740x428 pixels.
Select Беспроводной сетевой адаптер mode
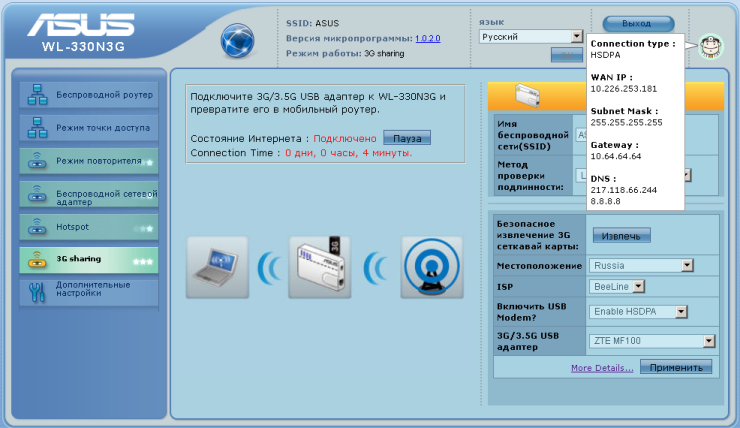pyautogui.click(x=89, y=194)
